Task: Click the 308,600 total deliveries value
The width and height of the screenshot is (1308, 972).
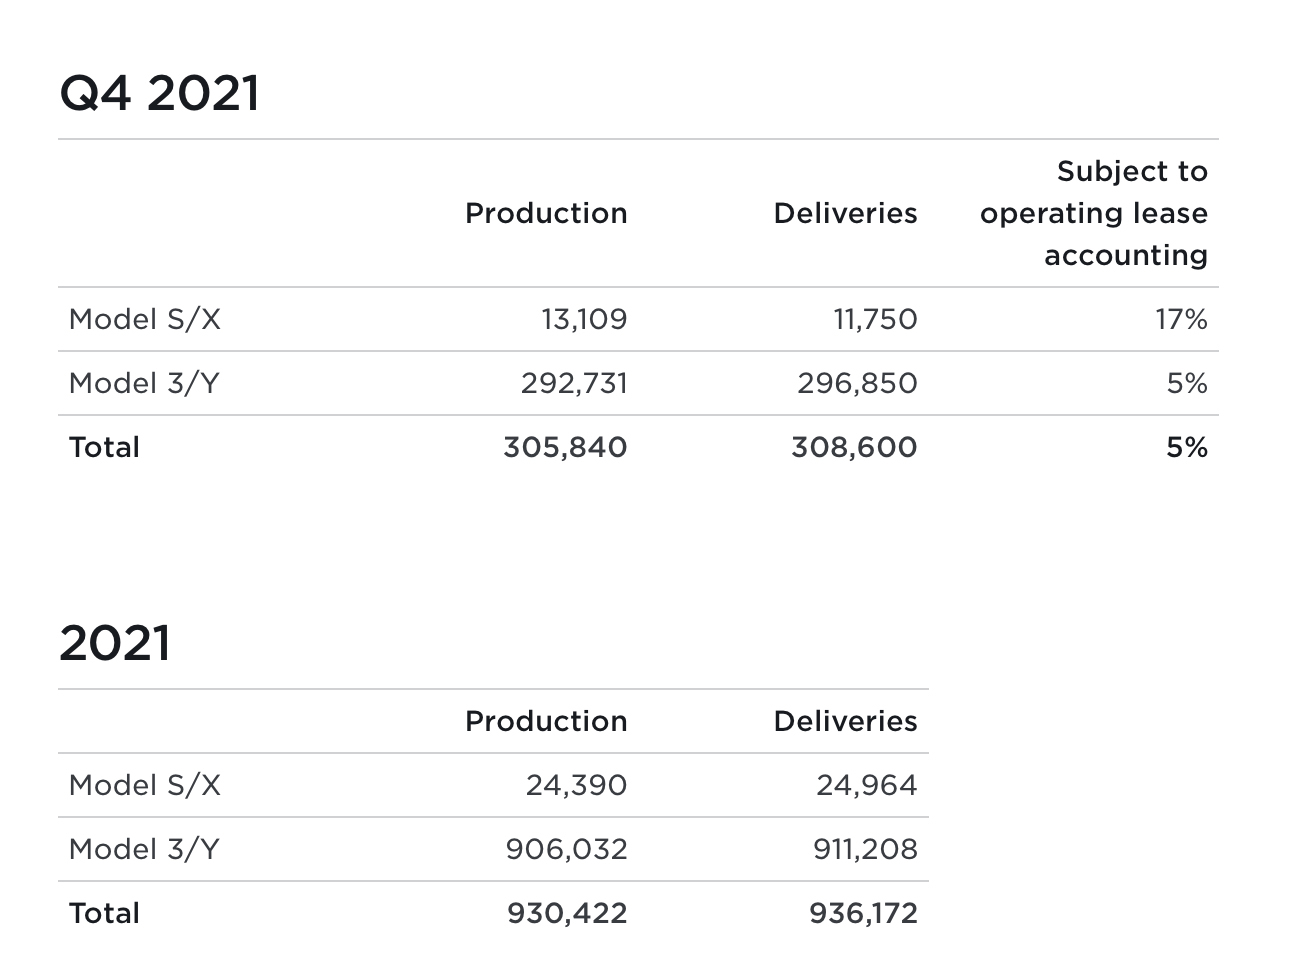Action: [x=854, y=447]
